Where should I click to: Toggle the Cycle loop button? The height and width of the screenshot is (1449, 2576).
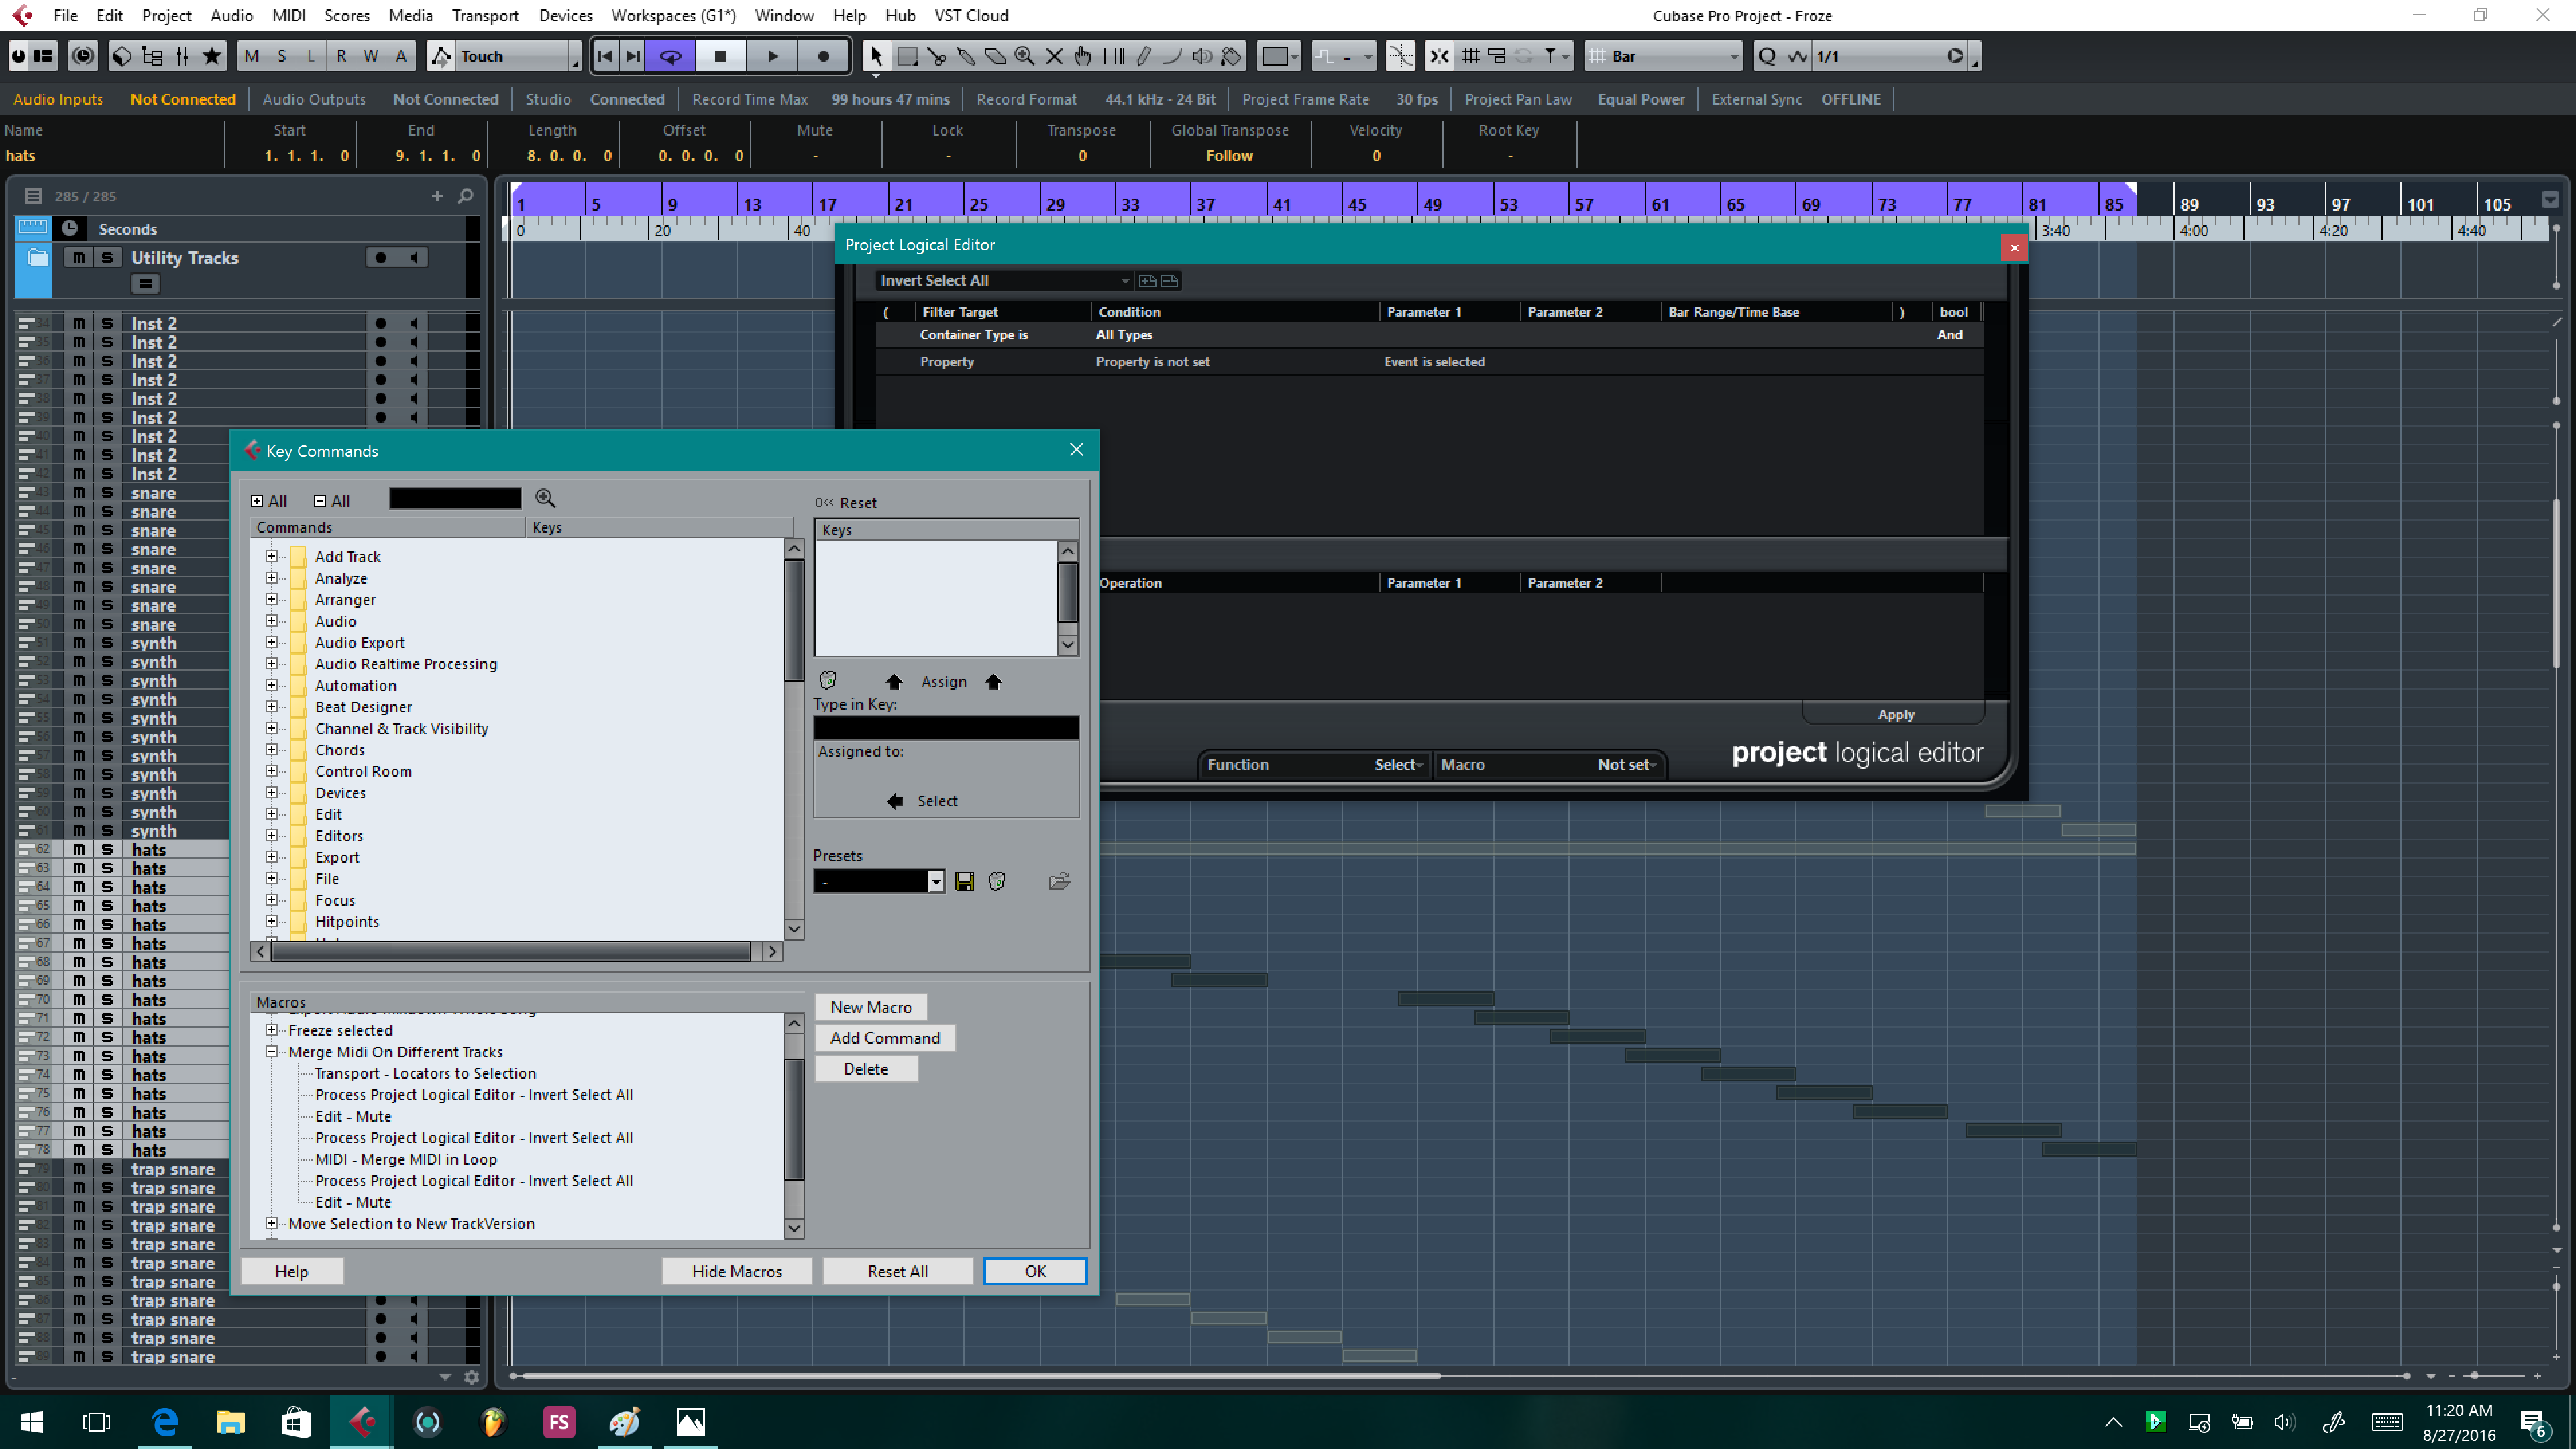(x=671, y=56)
